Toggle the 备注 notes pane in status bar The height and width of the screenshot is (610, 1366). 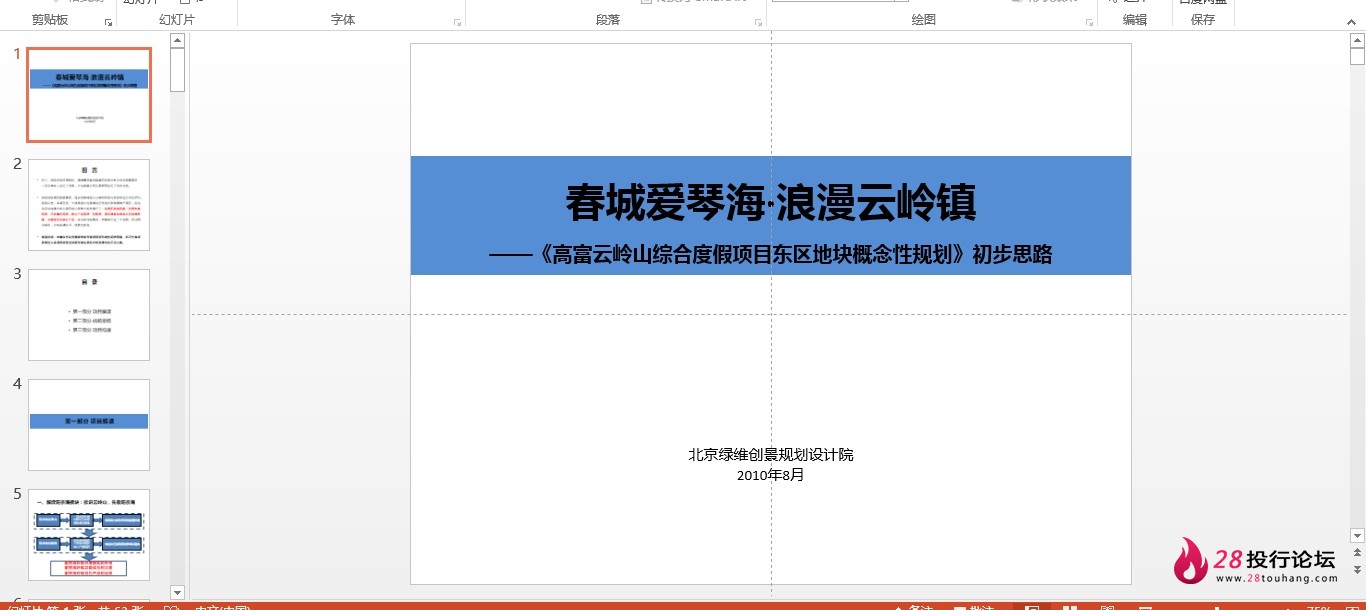click(x=913, y=606)
